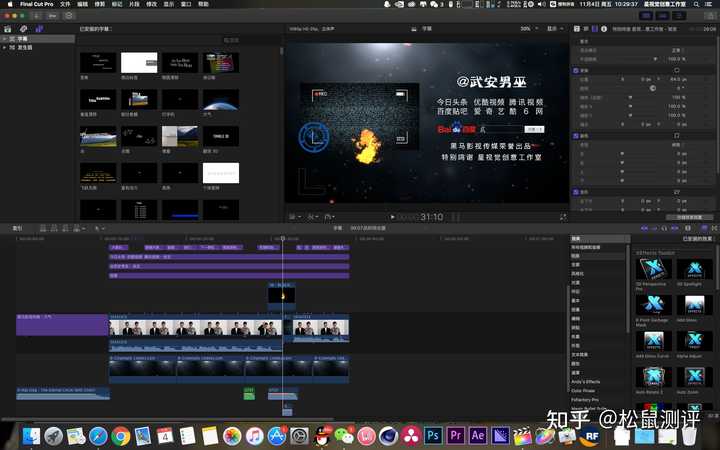Open the Titles and Generators sidebar icon
Viewport: 720px width, 450px height.
pyautogui.click(x=37, y=29)
